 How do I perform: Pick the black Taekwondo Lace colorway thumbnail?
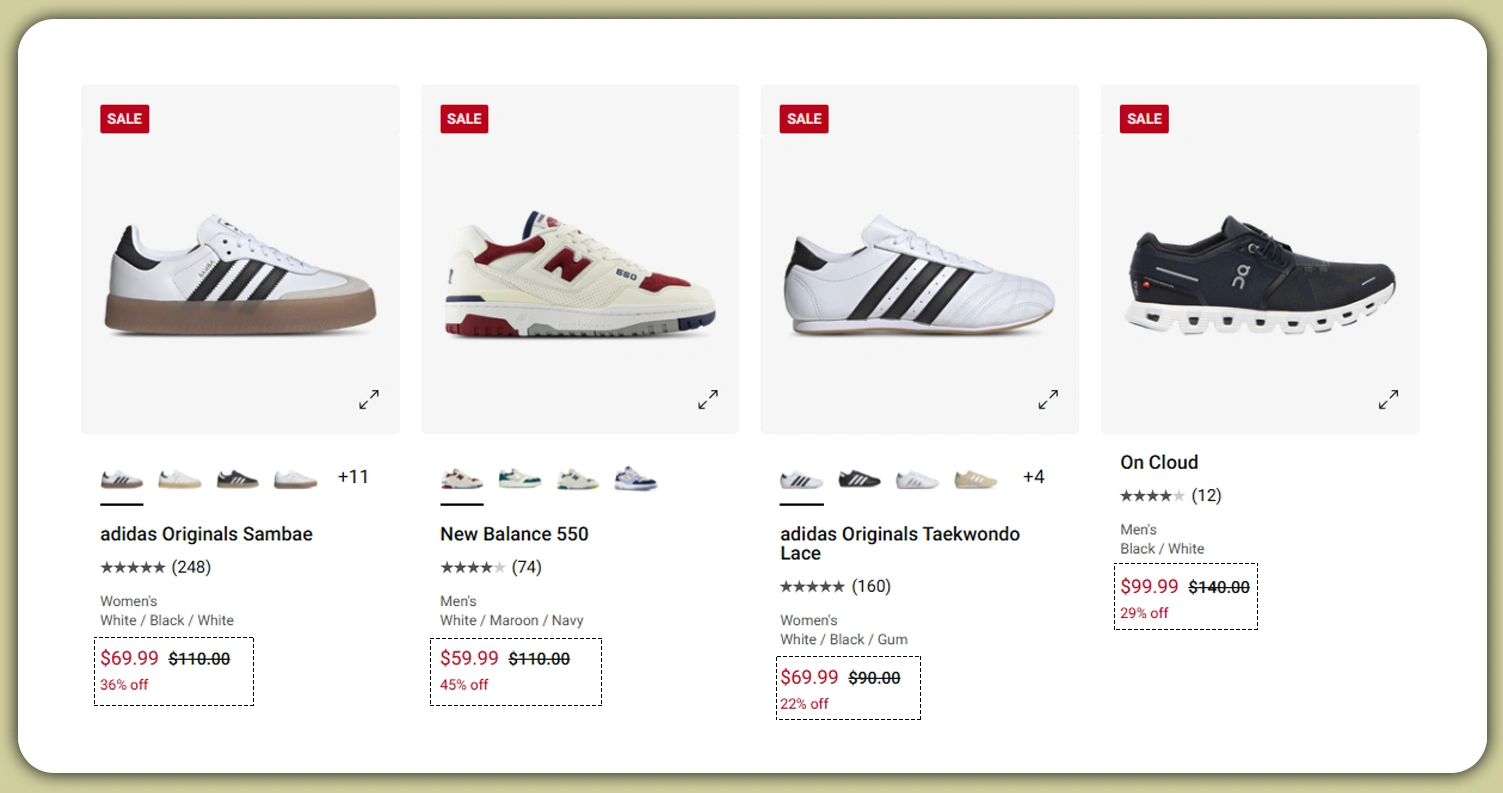pos(859,477)
